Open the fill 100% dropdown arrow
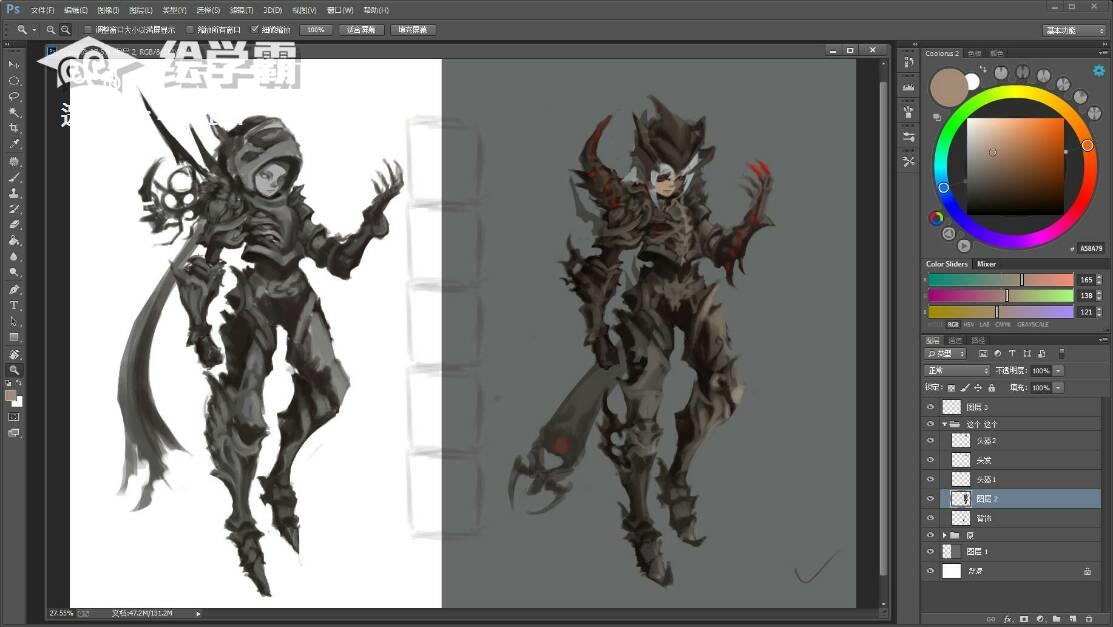This screenshot has width=1113, height=627. 1058,388
